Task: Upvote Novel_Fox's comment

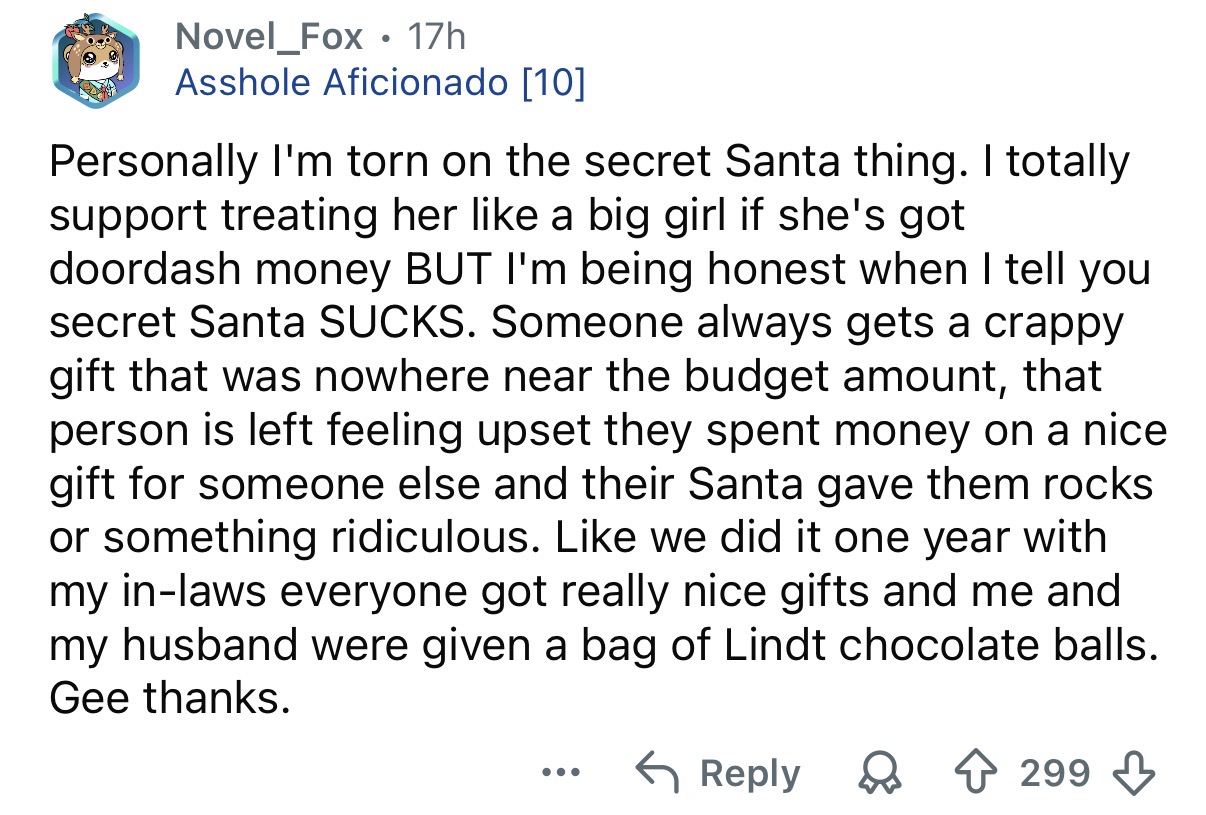Action: tap(996, 773)
